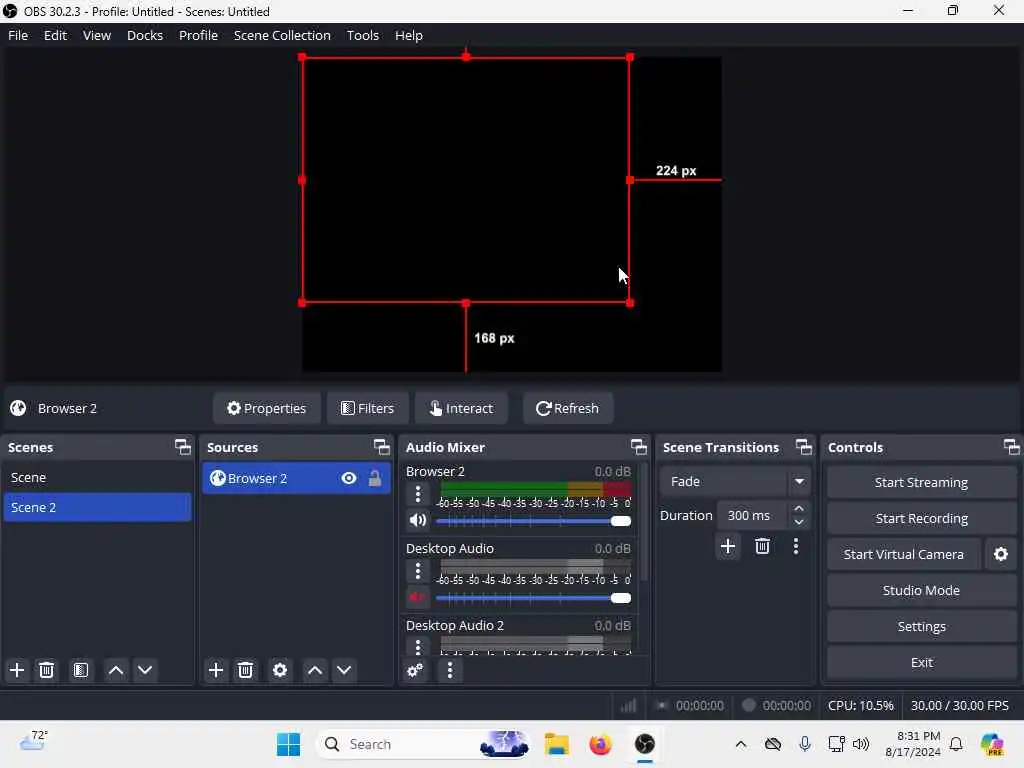
Task: Adjust Desktop Audio volume slider
Action: coord(533,598)
